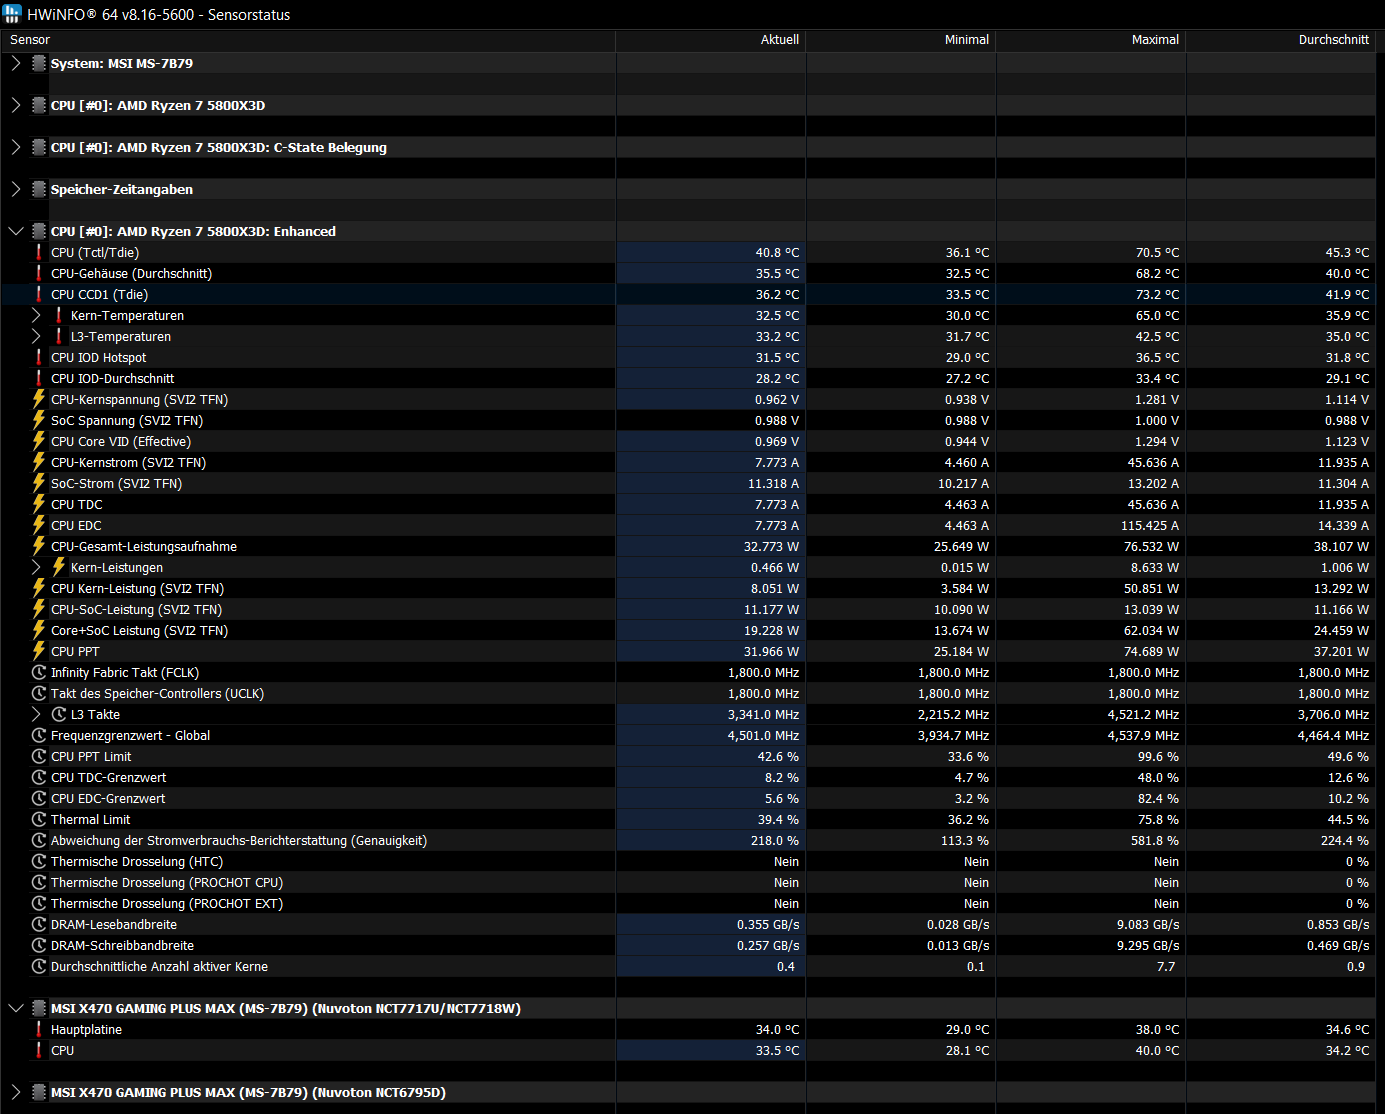Image resolution: width=1385 pixels, height=1114 pixels.
Task: Expand the Kern-Temperaturen sub-list
Action: (x=36, y=315)
